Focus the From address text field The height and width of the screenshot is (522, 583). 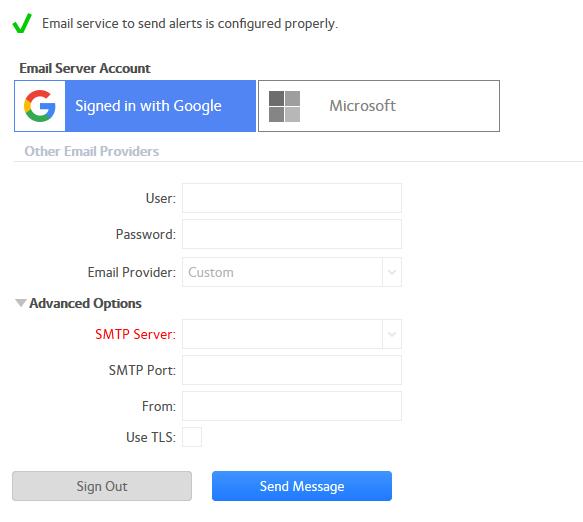[x=292, y=406]
